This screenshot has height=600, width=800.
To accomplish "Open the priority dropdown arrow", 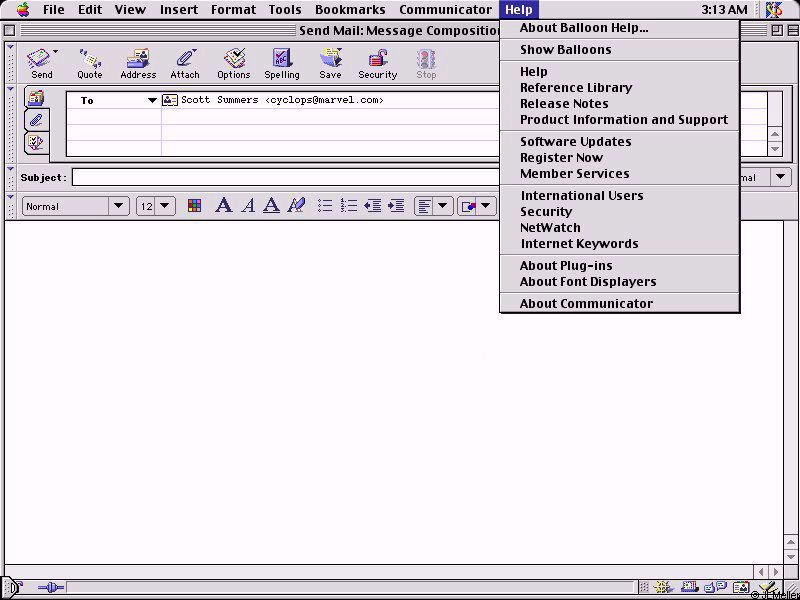I will [781, 178].
